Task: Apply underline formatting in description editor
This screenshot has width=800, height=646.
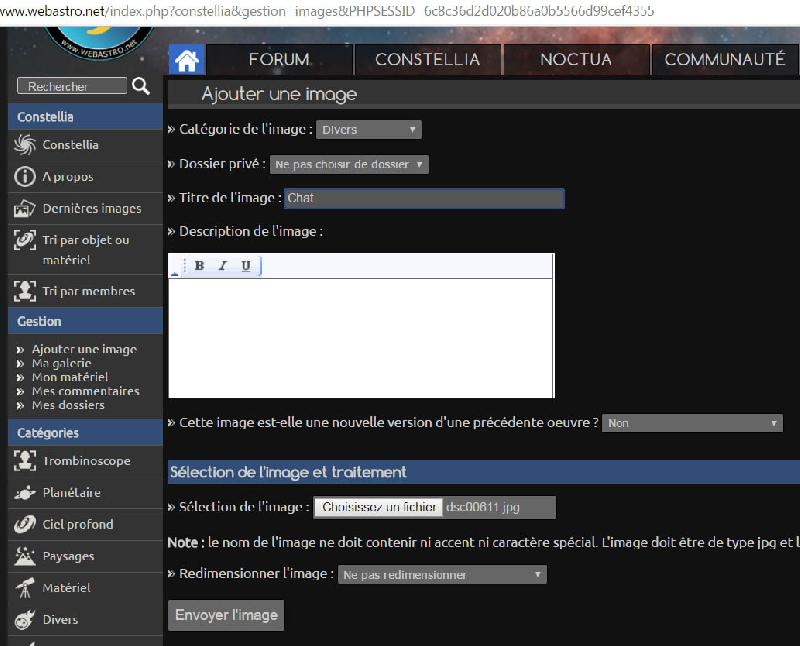Action: 246,265
